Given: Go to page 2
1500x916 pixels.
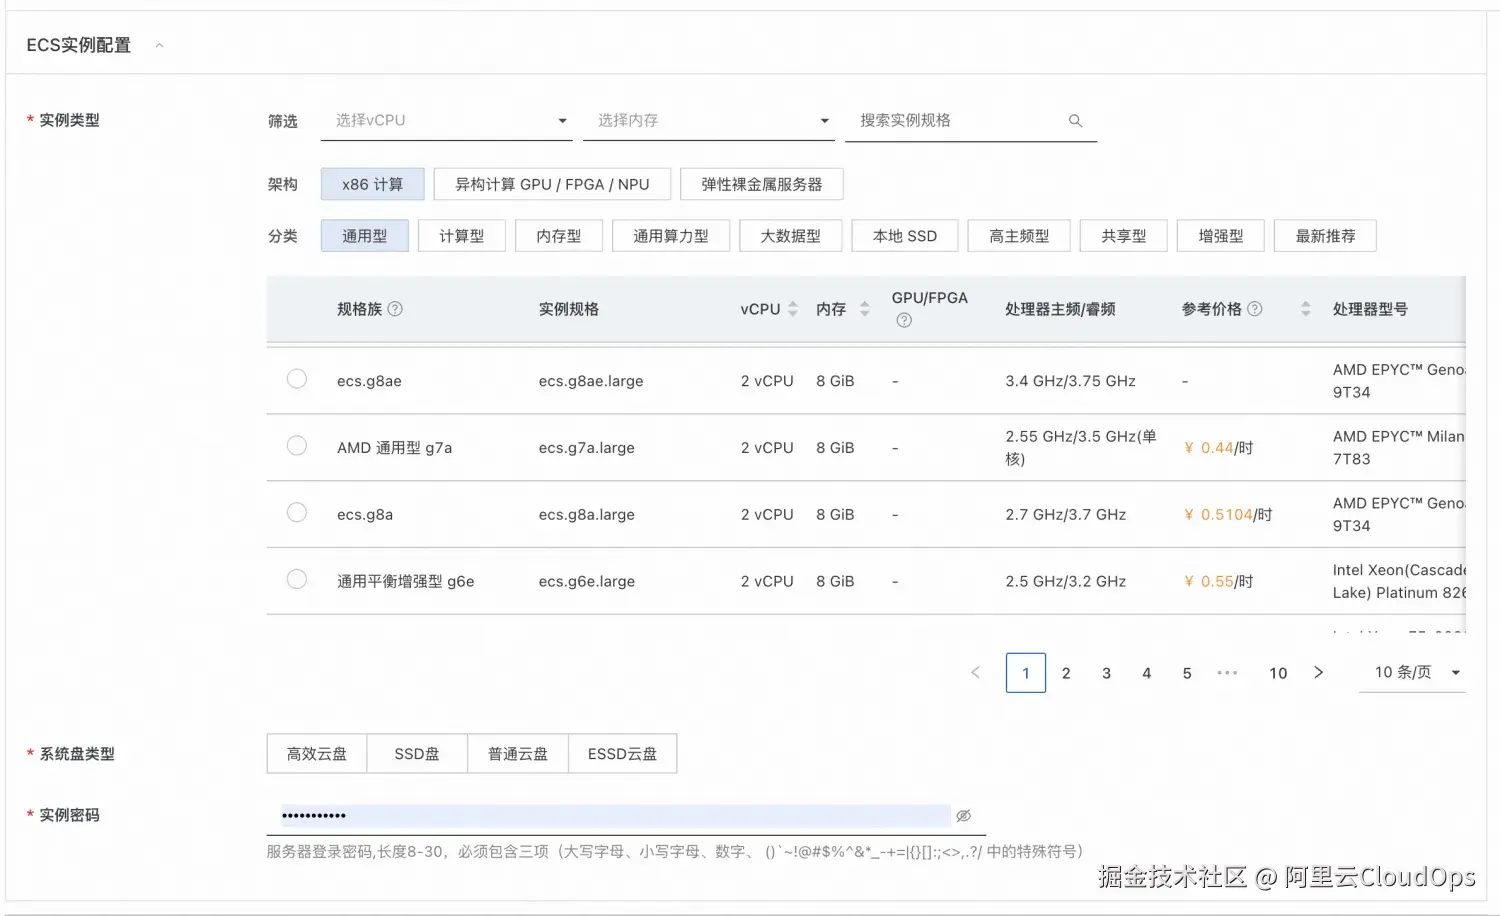Looking at the screenshot, I should tap(1066, 673).
